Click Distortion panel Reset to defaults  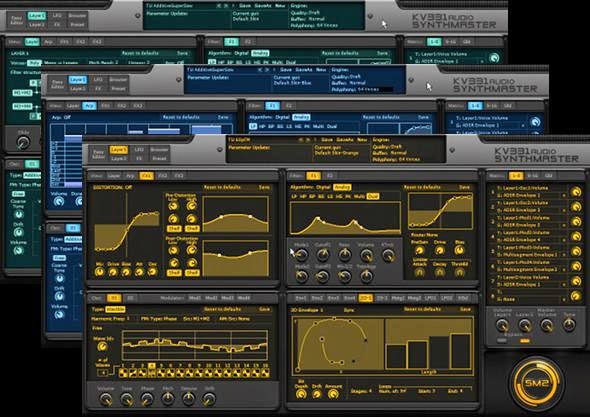coord(222,187)
